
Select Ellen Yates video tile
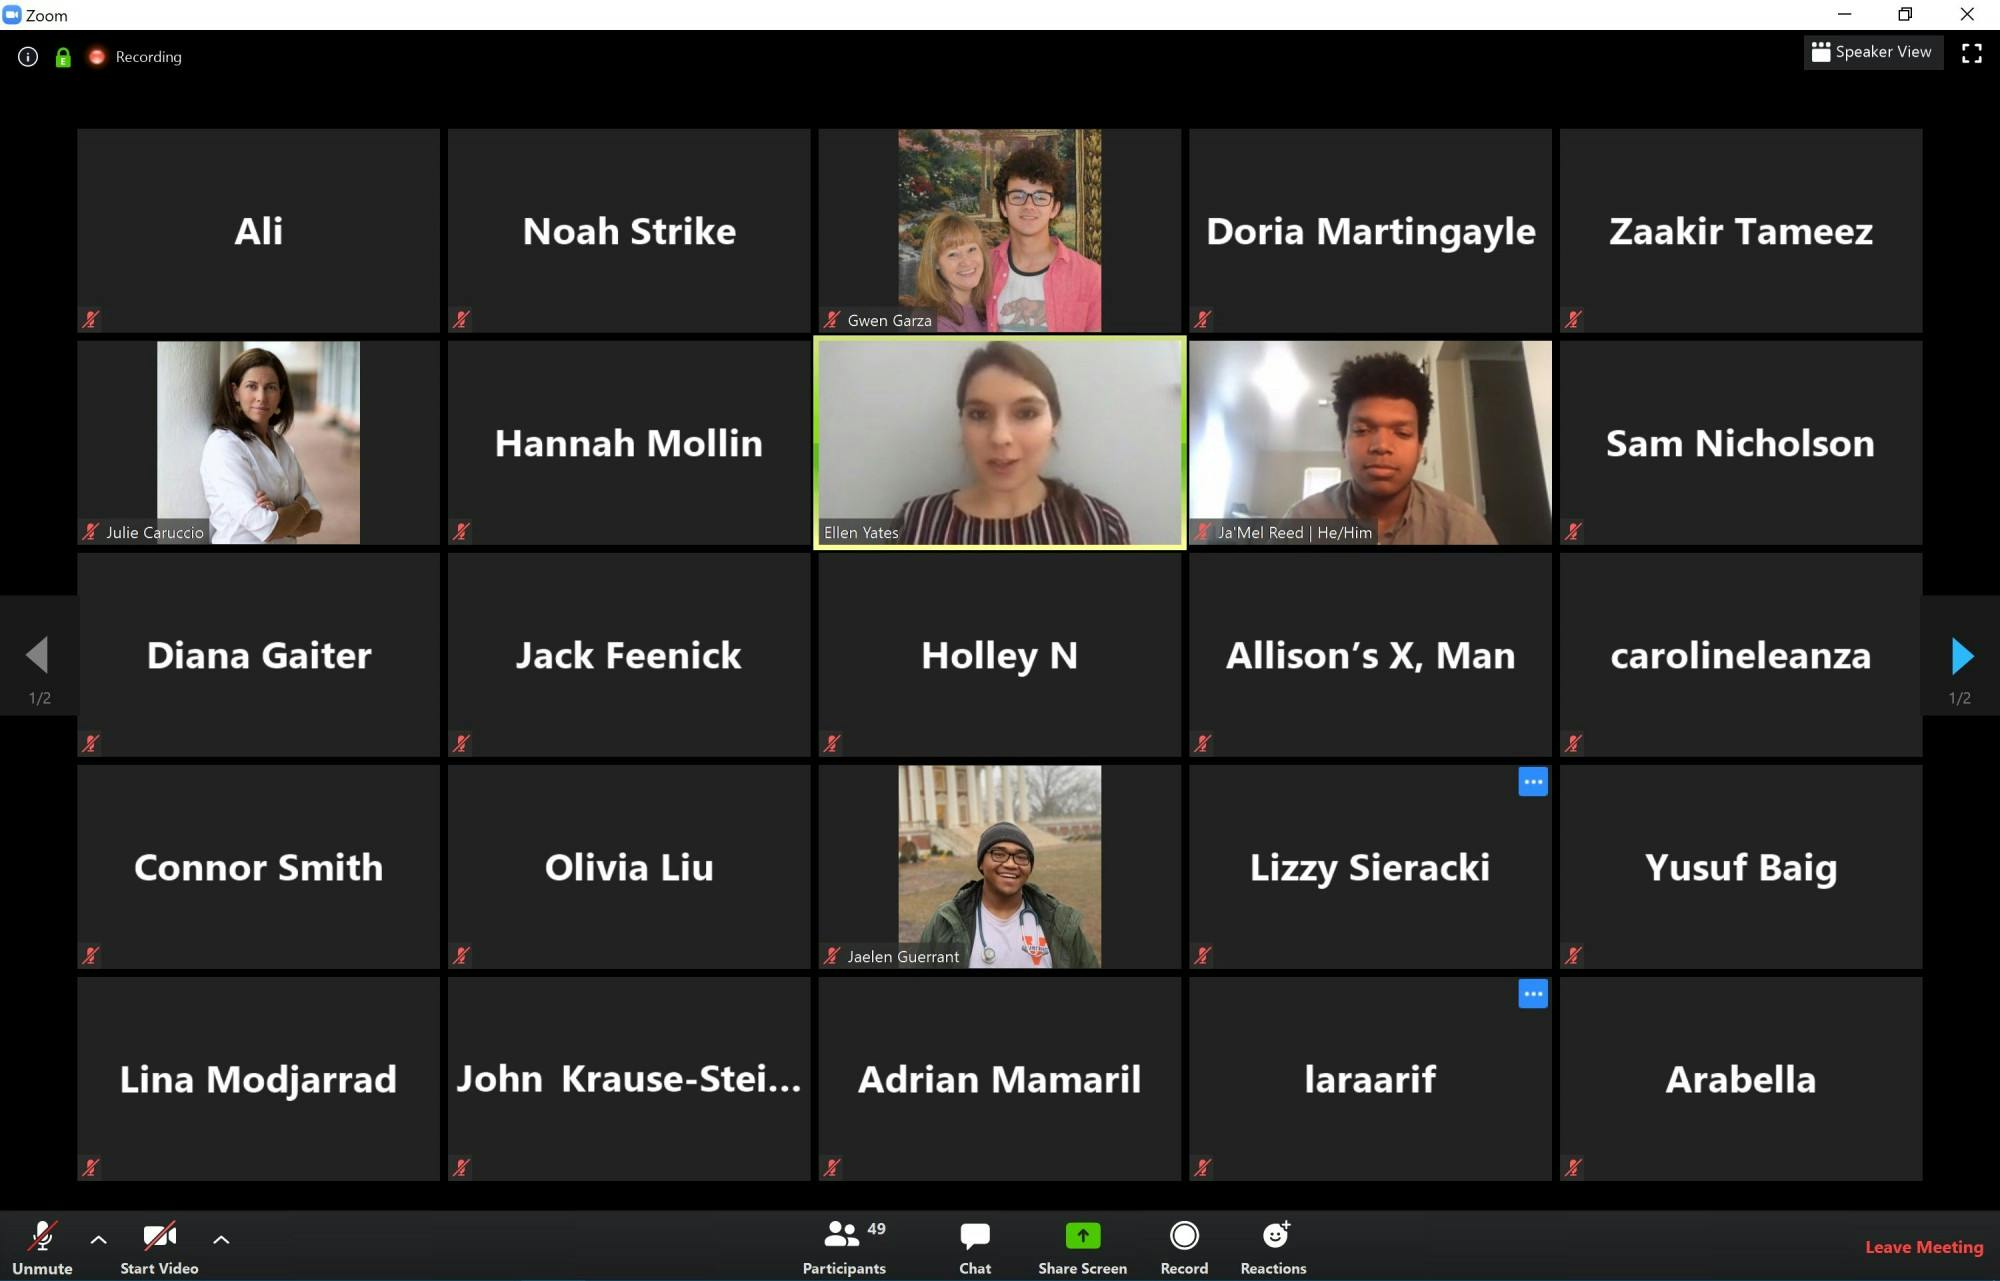[999, 442]
